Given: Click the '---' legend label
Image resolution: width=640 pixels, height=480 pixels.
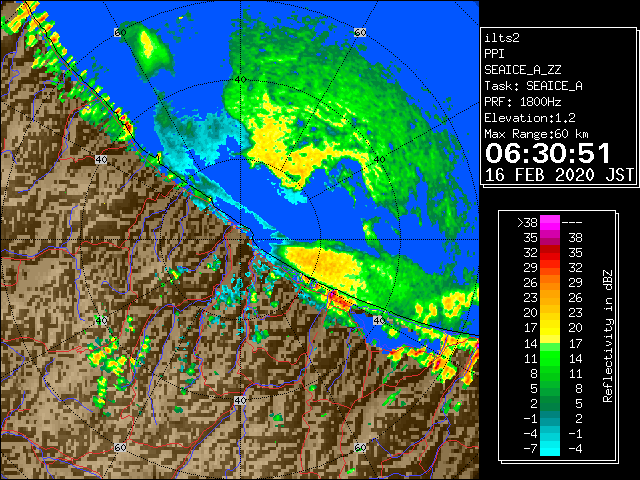Looking at the screenshot, I should tap(572, 222).
